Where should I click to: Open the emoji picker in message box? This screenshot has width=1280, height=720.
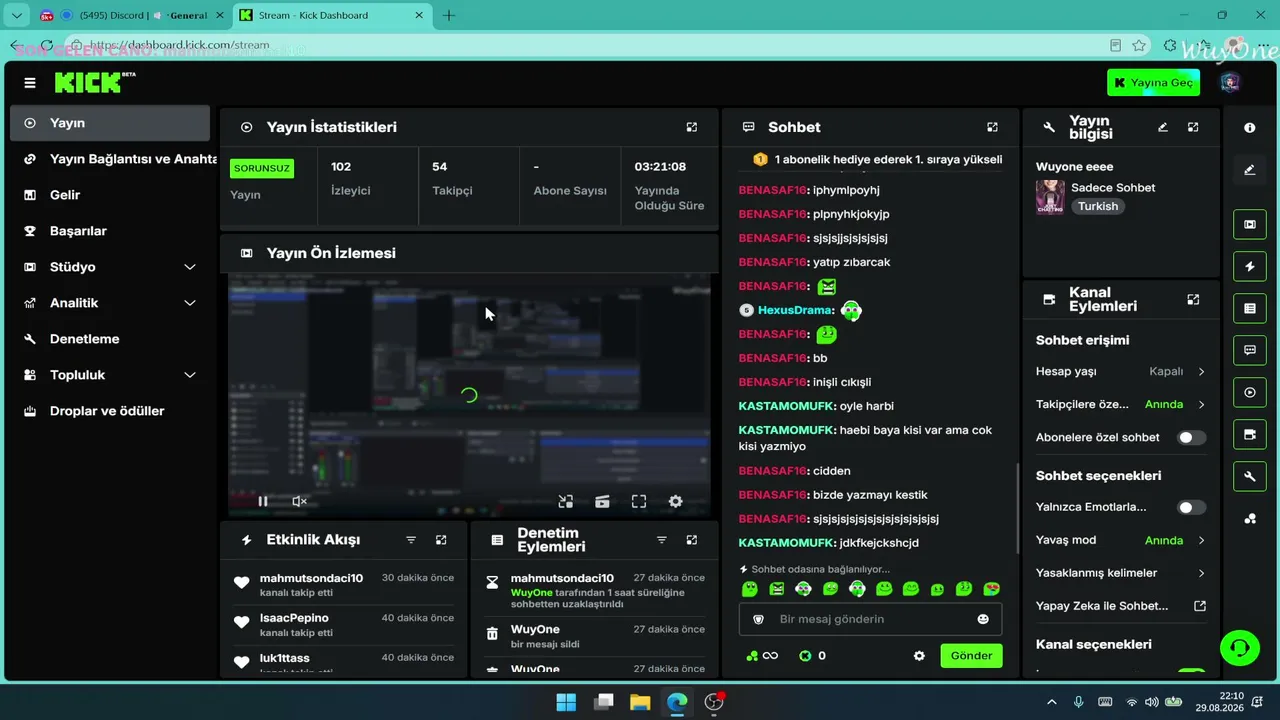[x=983, y=619]
